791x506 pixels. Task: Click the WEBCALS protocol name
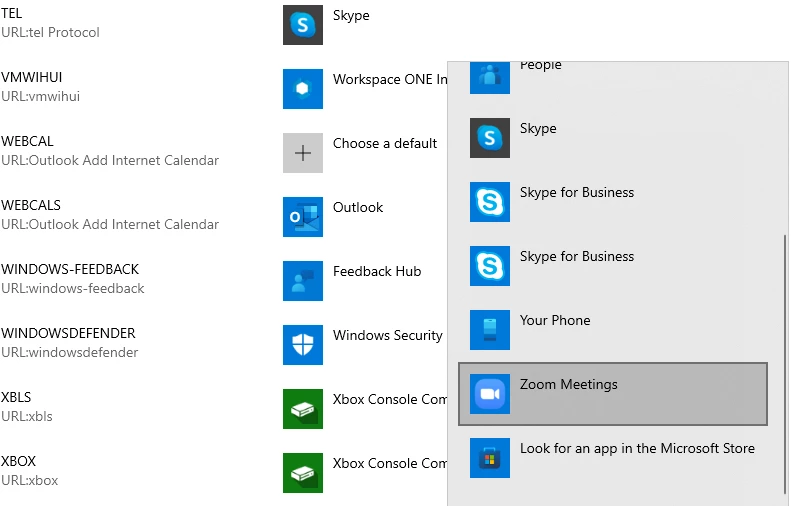point(31,205)
